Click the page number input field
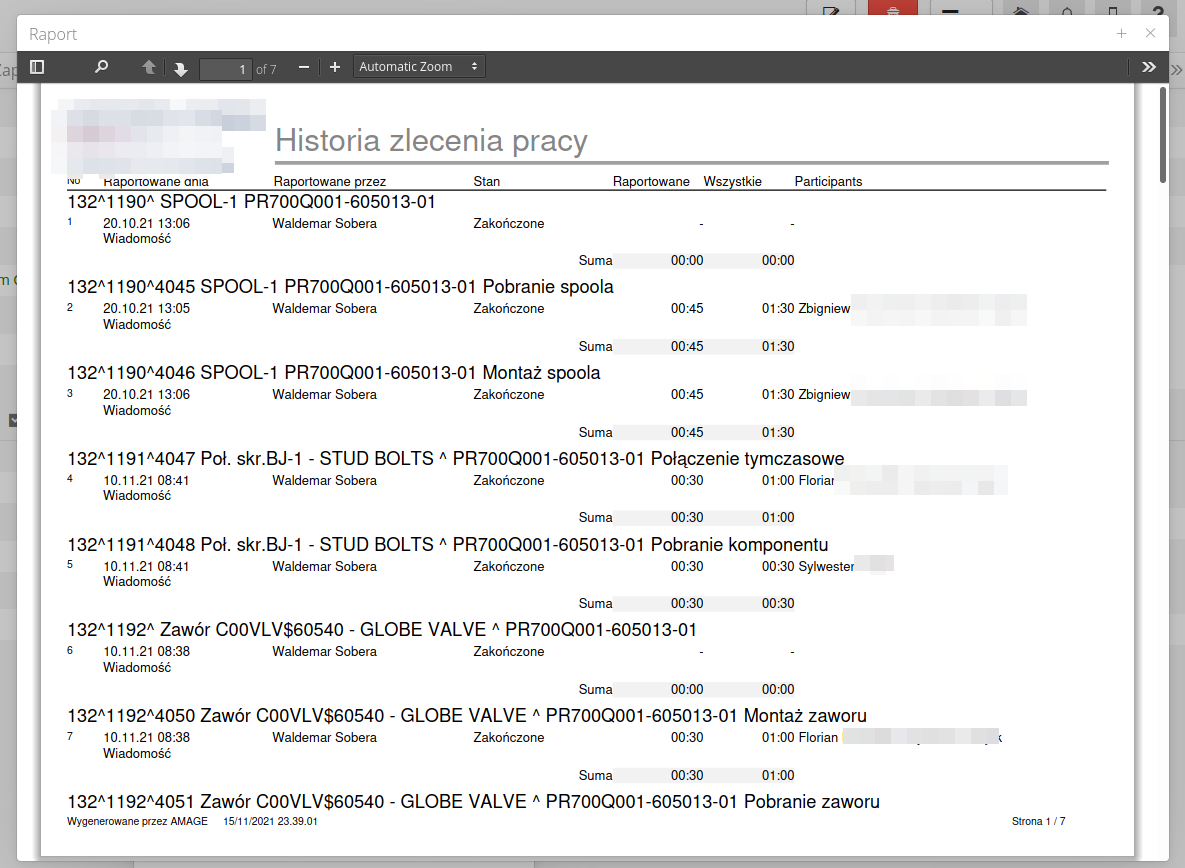The height and width of the screenshot is (868, 1185). [228, 69]
